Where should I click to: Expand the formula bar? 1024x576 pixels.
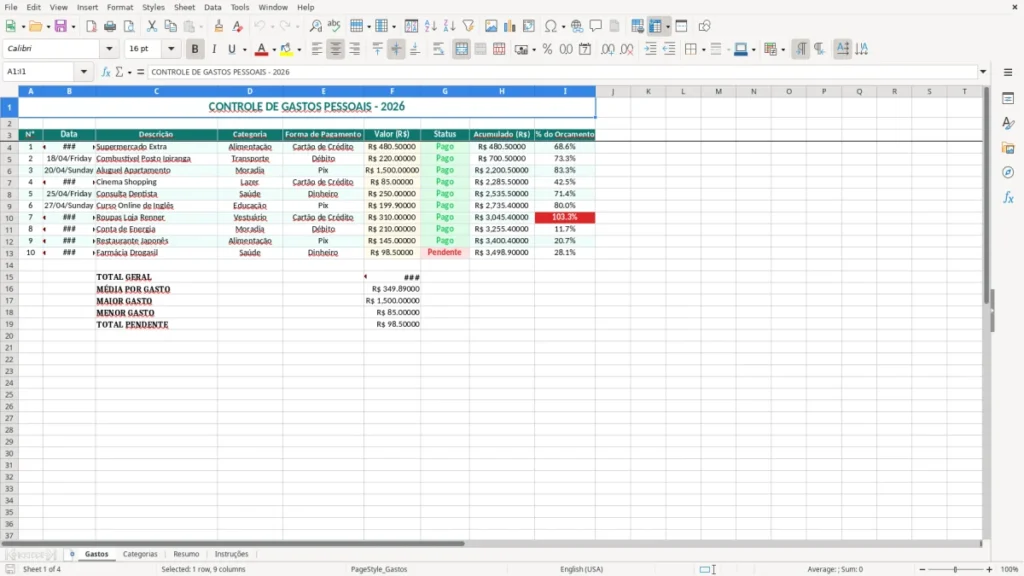click(983, 72)
